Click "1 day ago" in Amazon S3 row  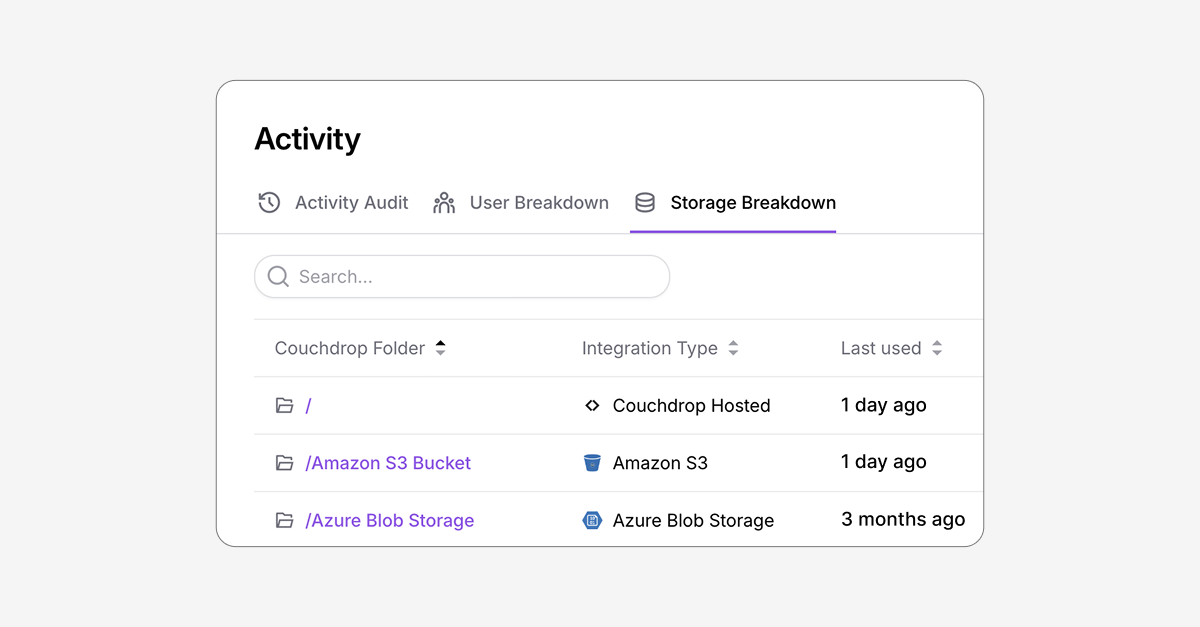884,462
